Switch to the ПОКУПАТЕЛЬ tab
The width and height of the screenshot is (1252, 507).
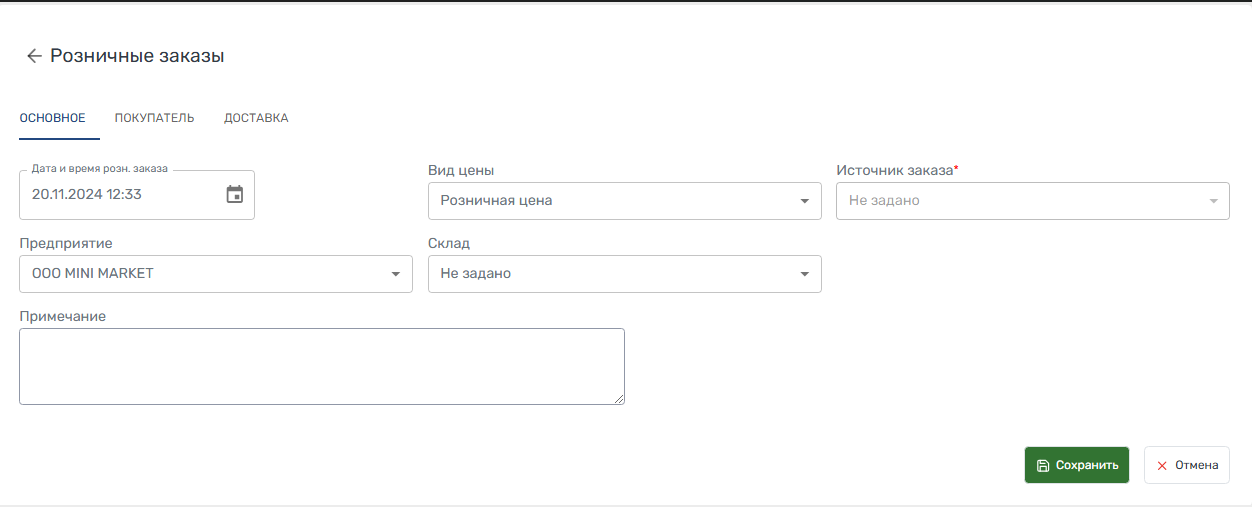pyautogui.click(x=154, y=118)
